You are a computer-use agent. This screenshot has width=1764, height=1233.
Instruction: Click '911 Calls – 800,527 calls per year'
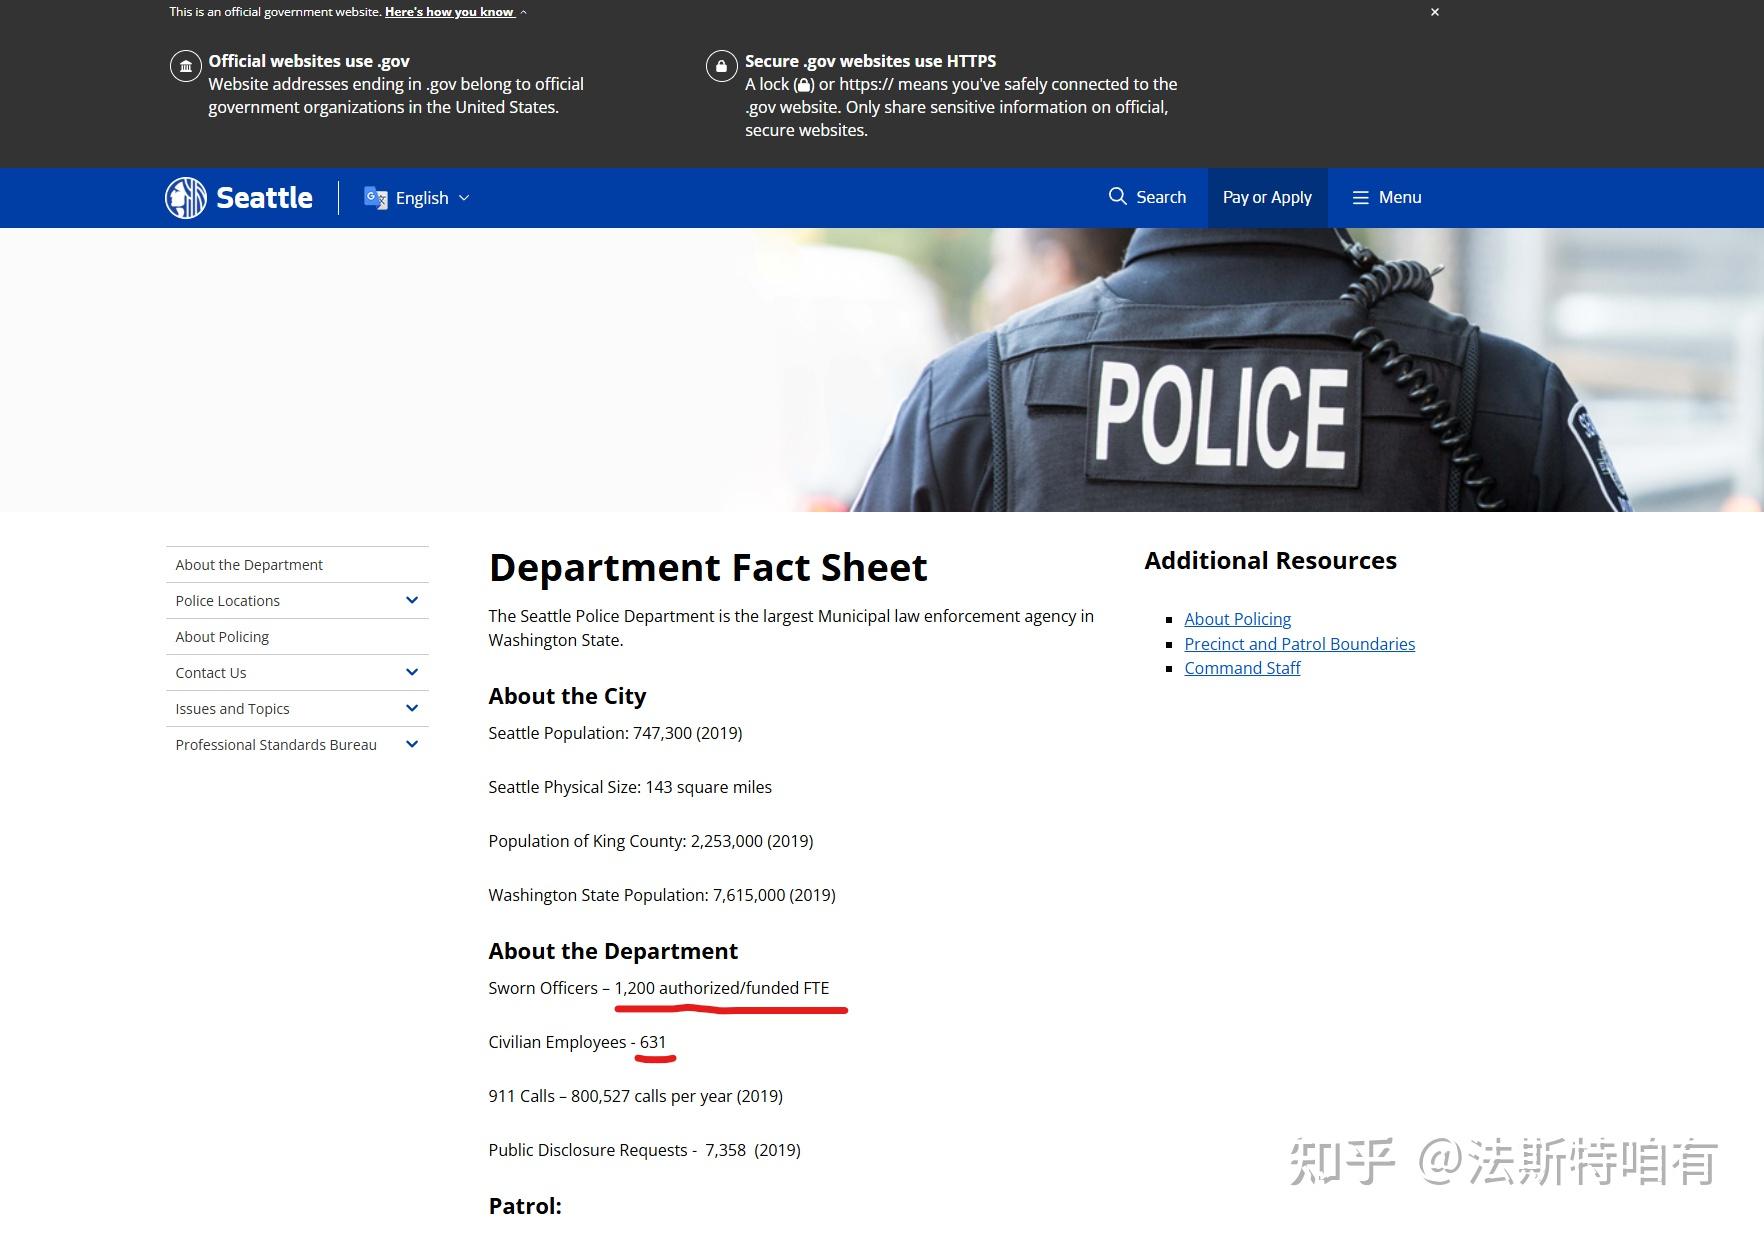click(635, 1096)
